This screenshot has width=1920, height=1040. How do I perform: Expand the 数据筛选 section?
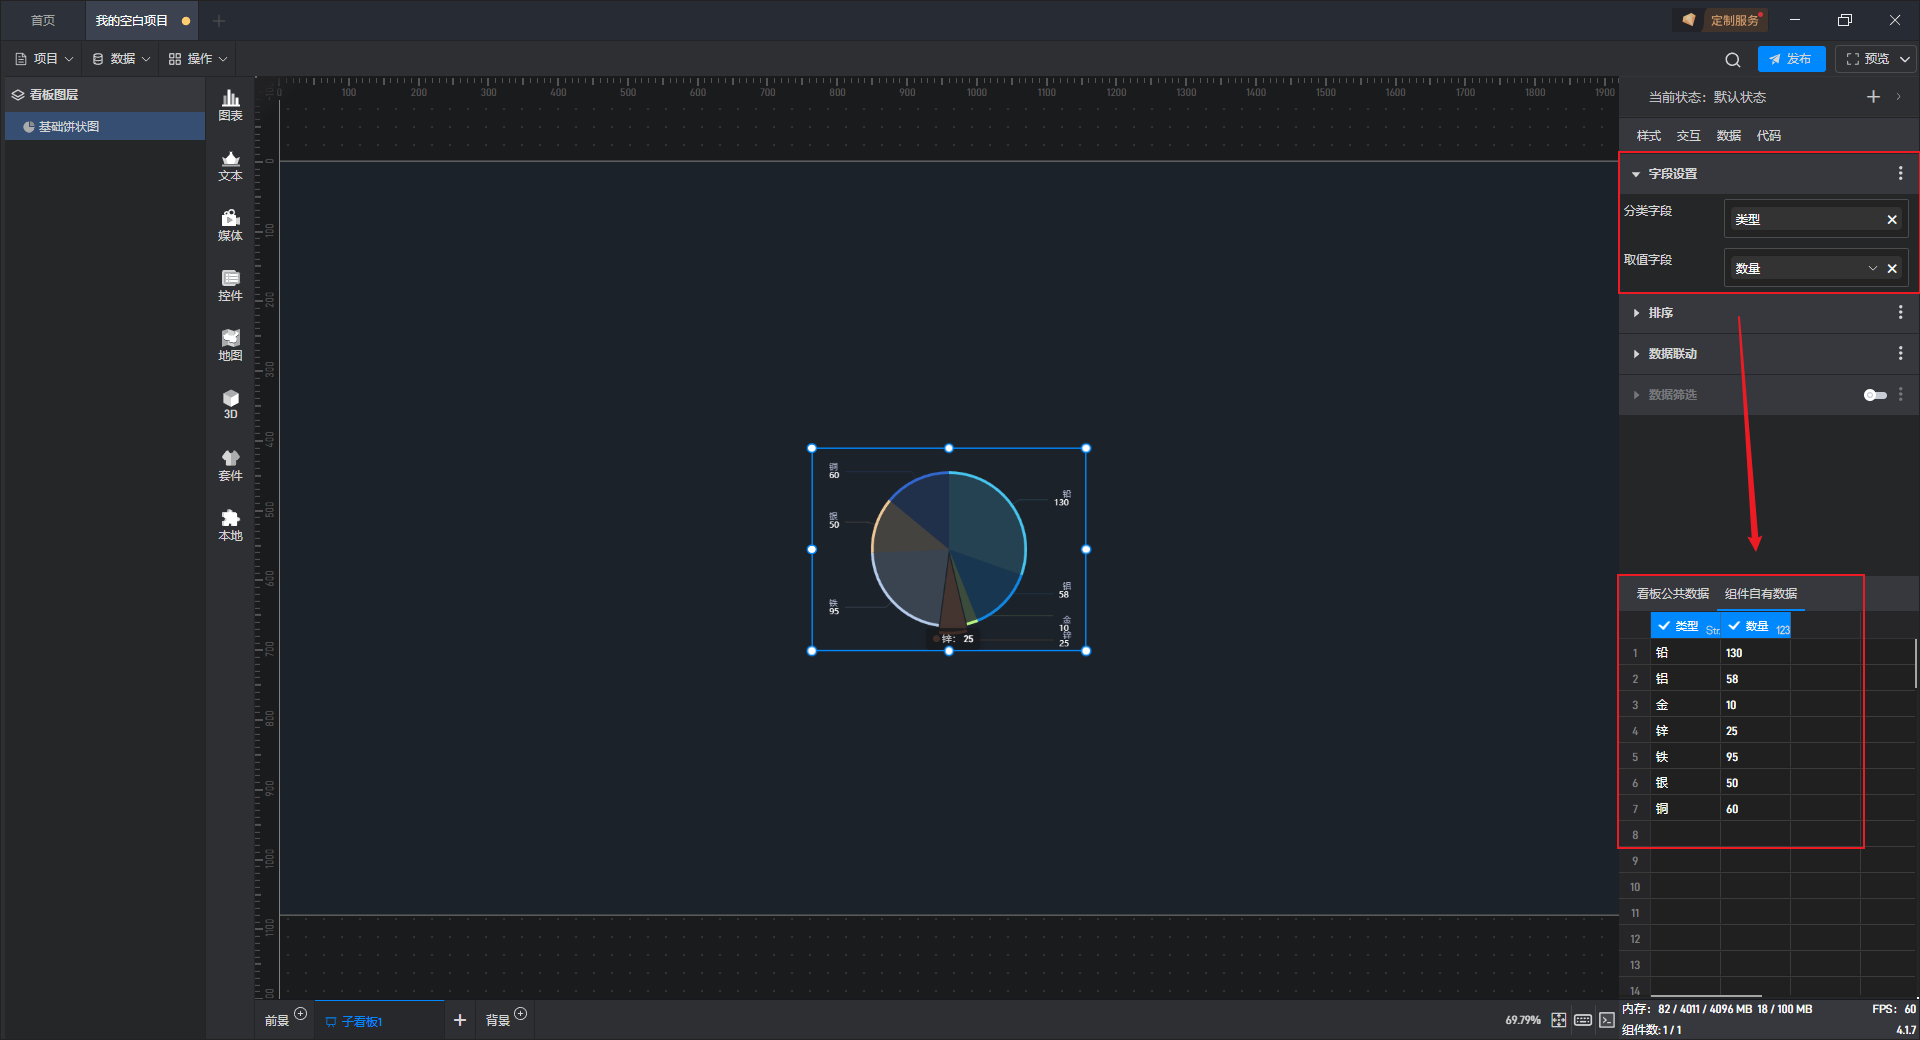pos(1636,395)
